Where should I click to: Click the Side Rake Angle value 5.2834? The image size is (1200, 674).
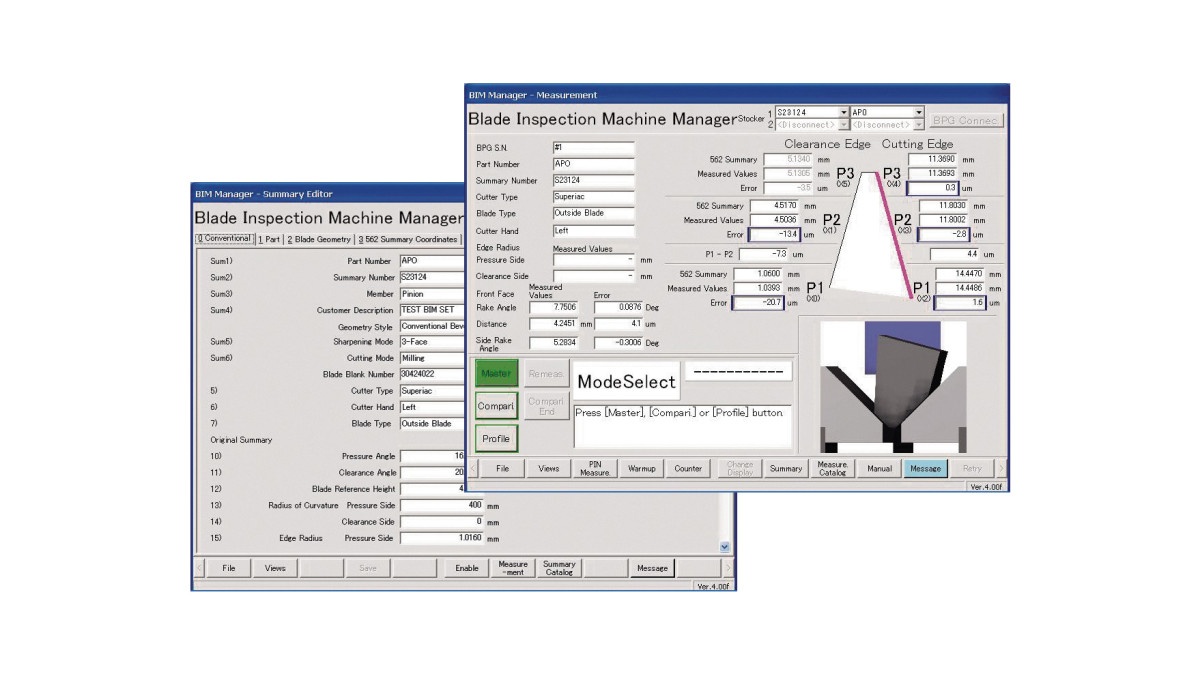[553, 342]
